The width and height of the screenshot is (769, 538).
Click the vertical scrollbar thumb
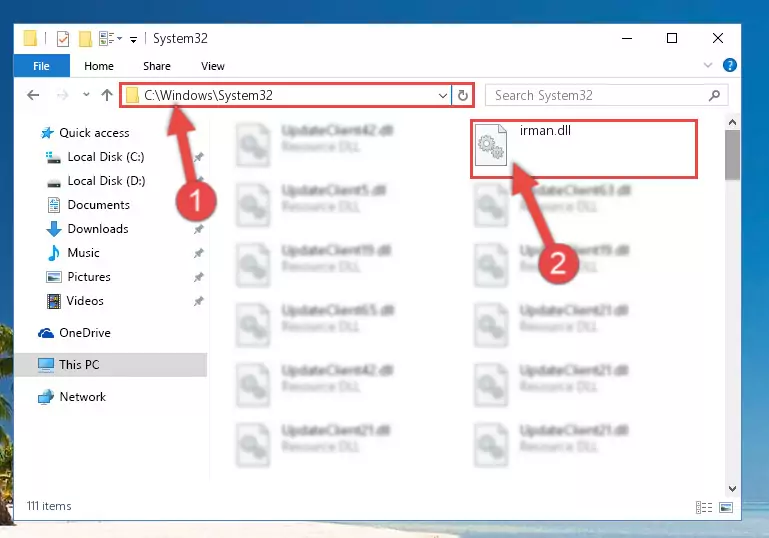coord(732,155)
